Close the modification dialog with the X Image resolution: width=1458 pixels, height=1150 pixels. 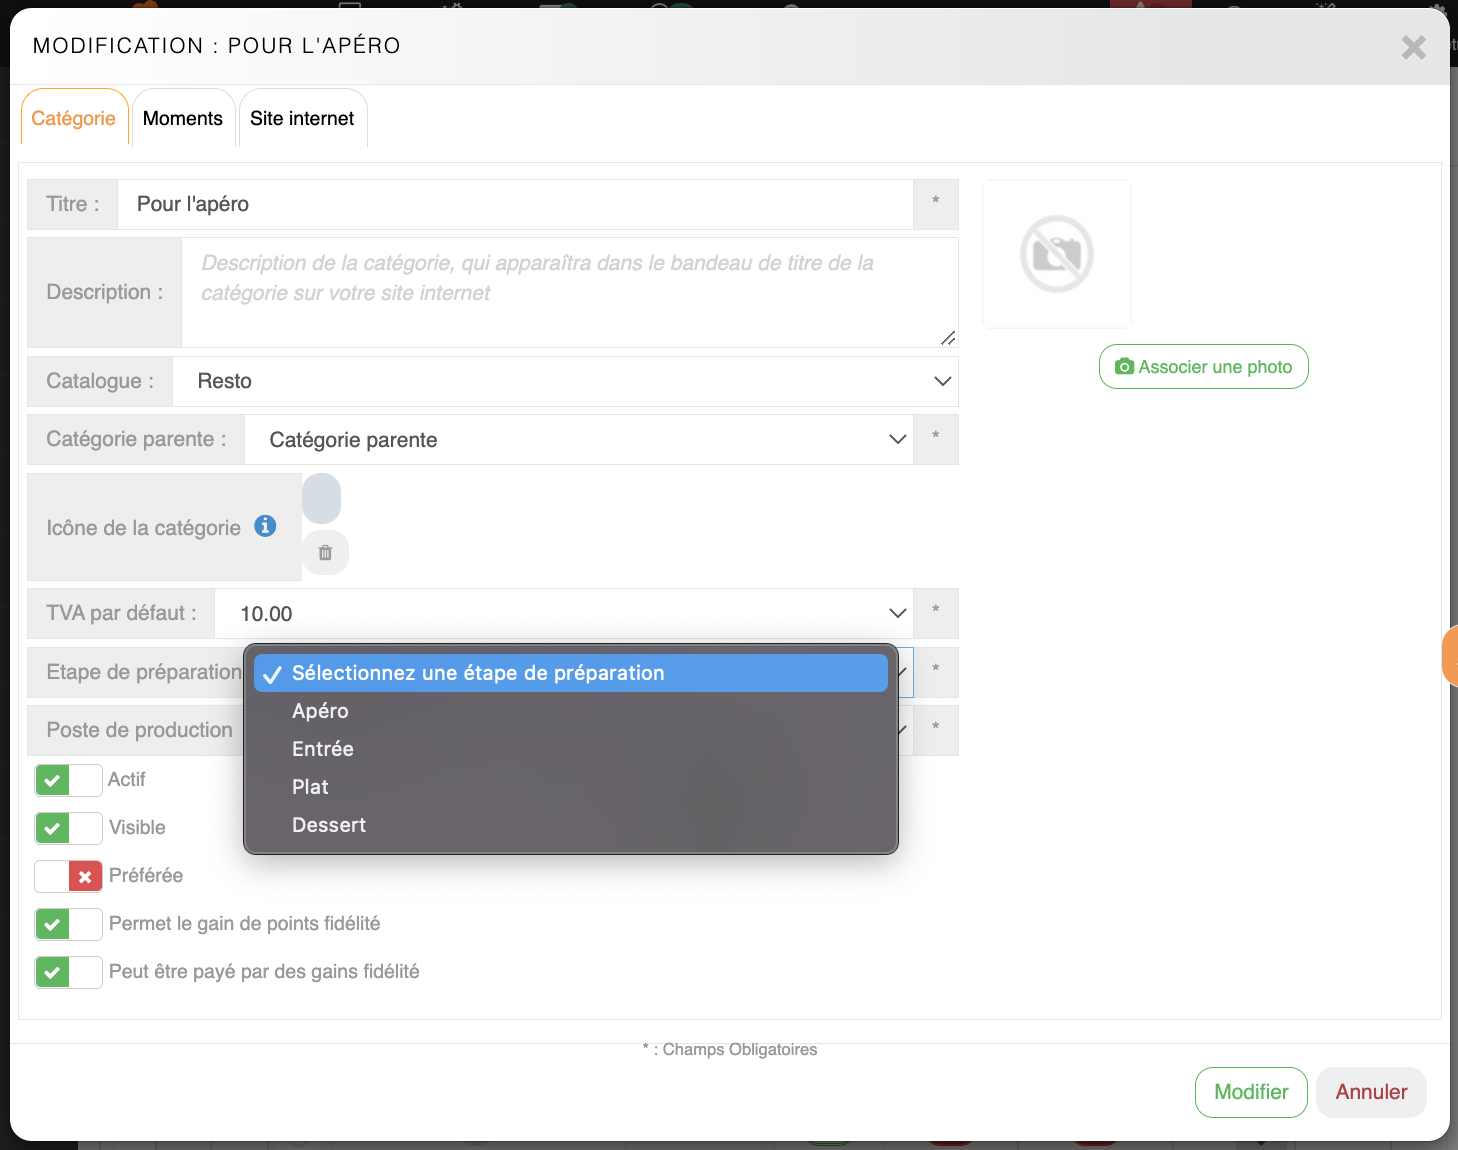[1413, 47]
